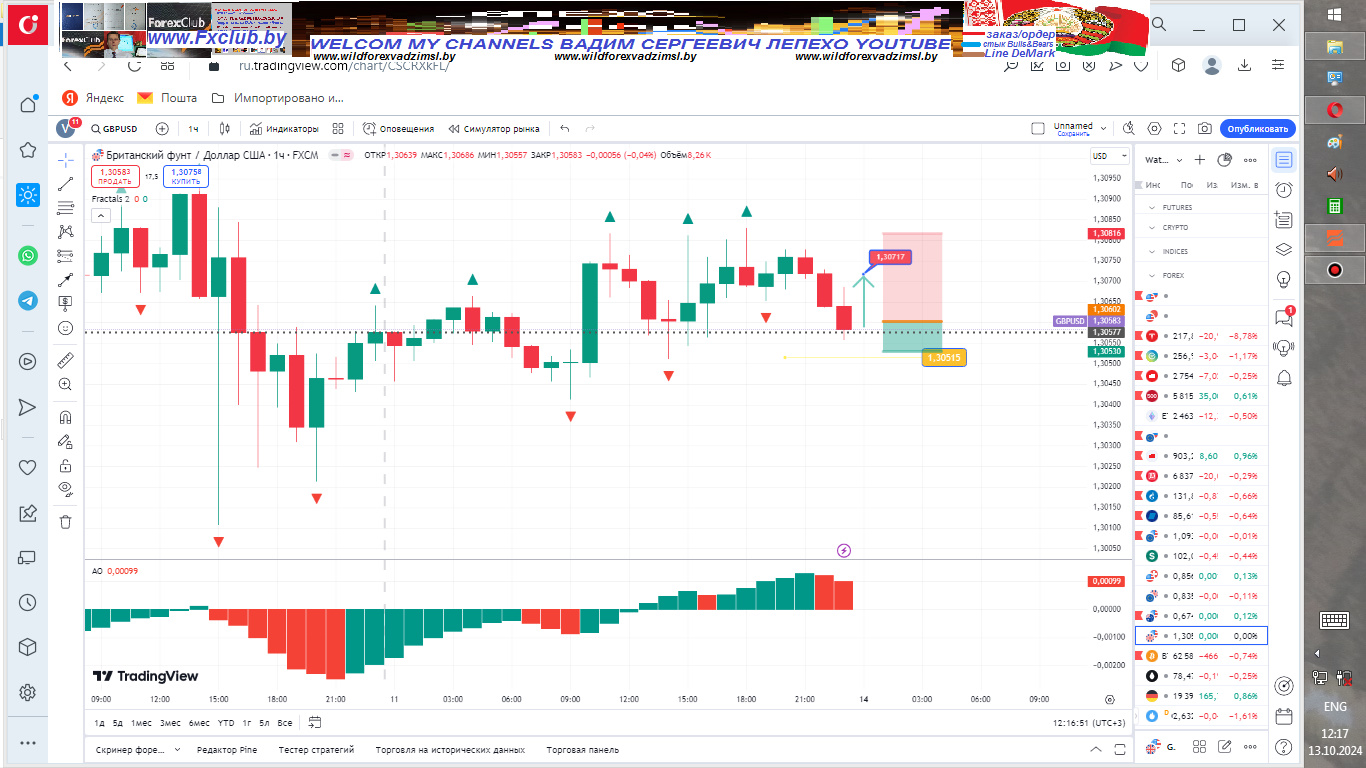The image size is (1366, 768).
Task: Select the crosshair cursor tool
Action: point(65,160)
